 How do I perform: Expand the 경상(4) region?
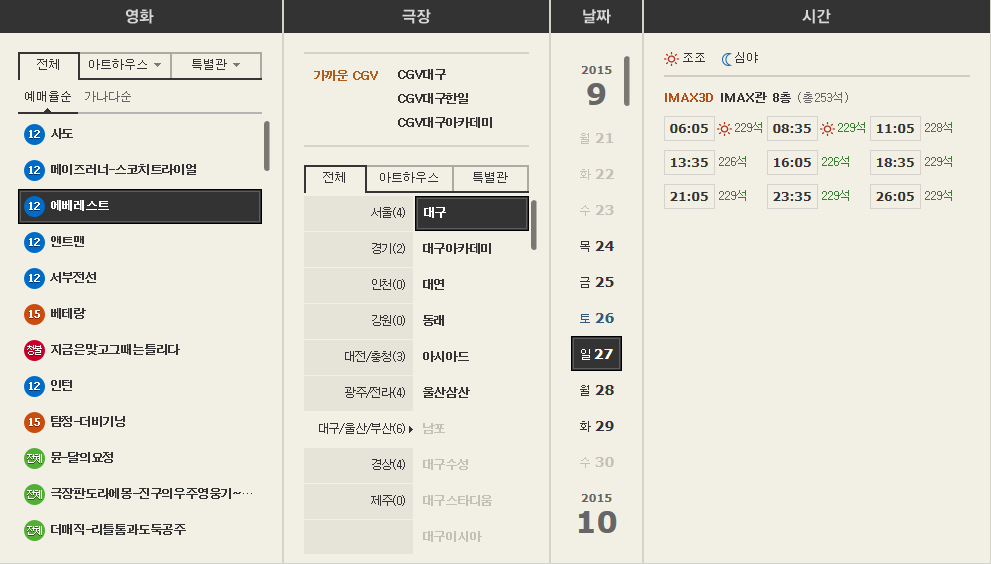click(358, 465)
